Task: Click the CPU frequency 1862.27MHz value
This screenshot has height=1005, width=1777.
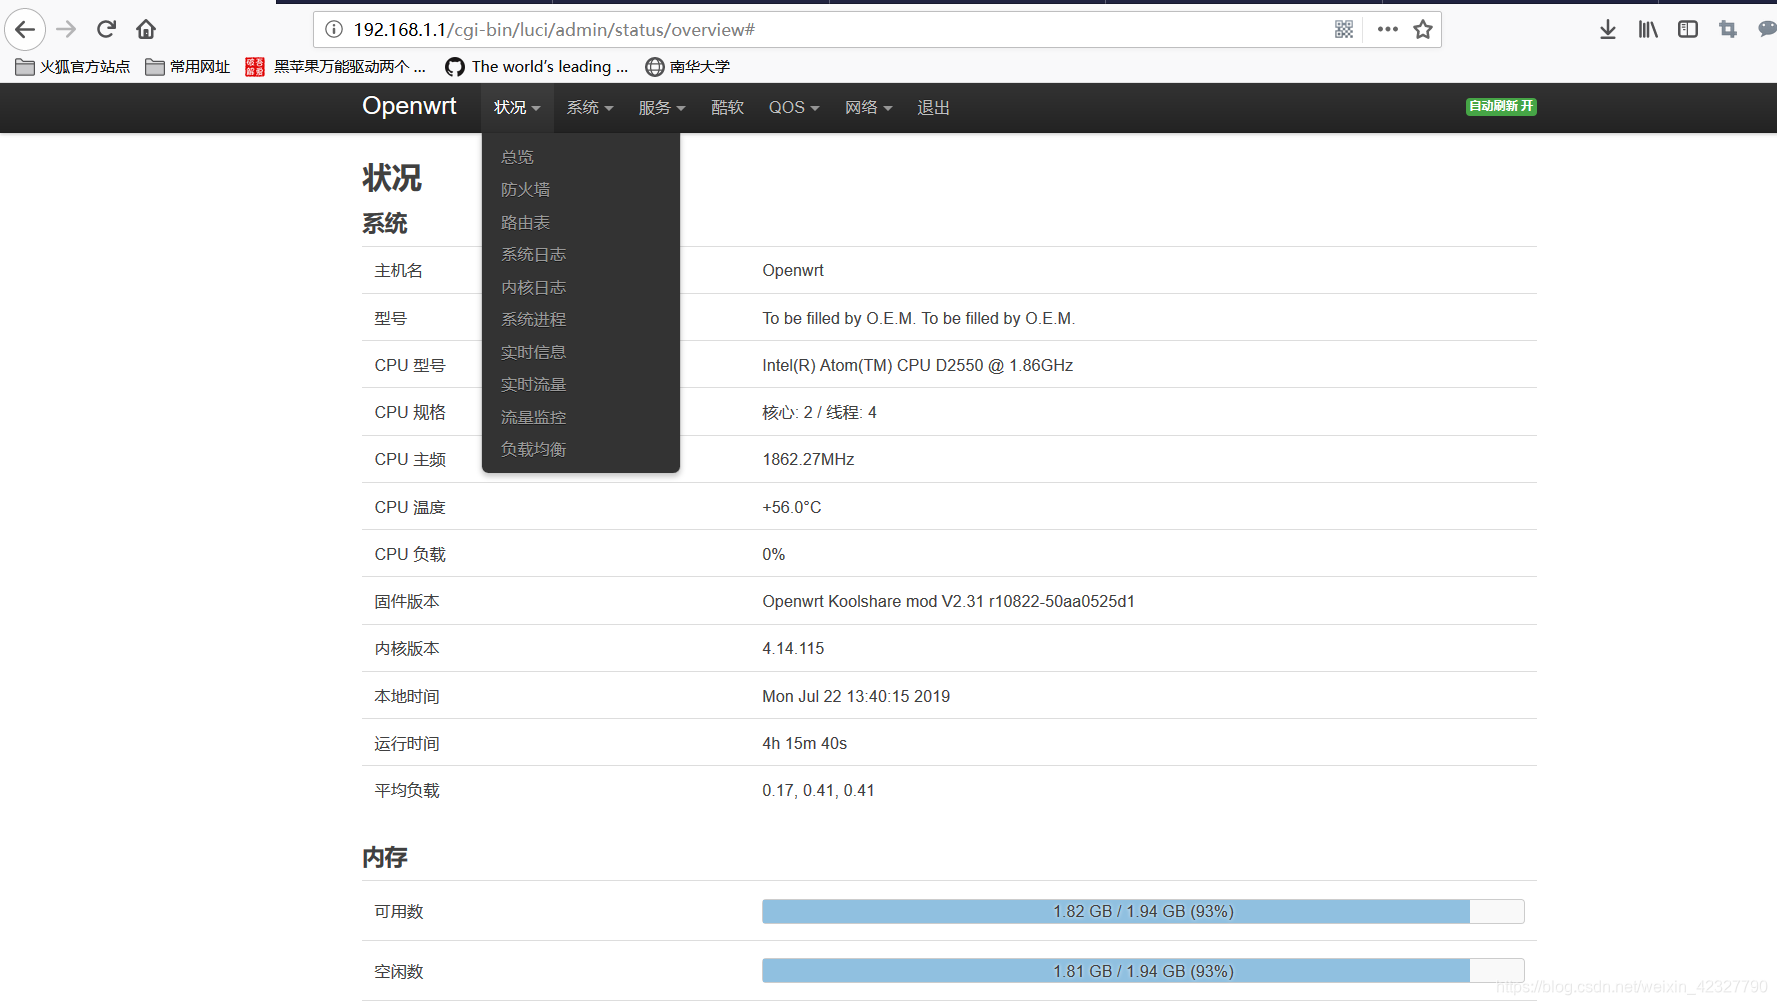Action: (x=808, y=459)
